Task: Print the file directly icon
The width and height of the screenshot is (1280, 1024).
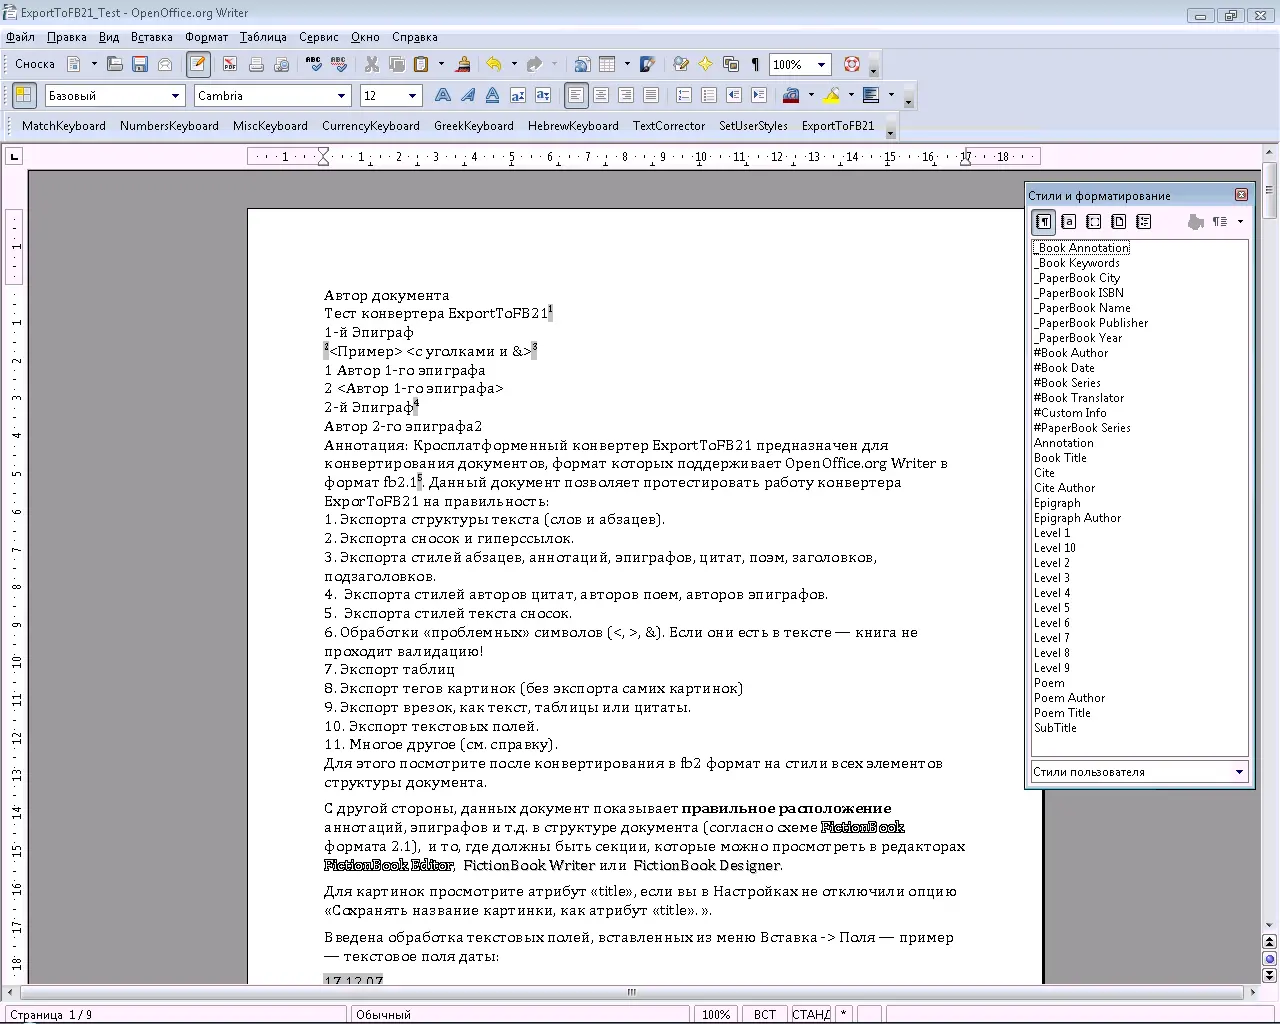Action: click(256, 64)
